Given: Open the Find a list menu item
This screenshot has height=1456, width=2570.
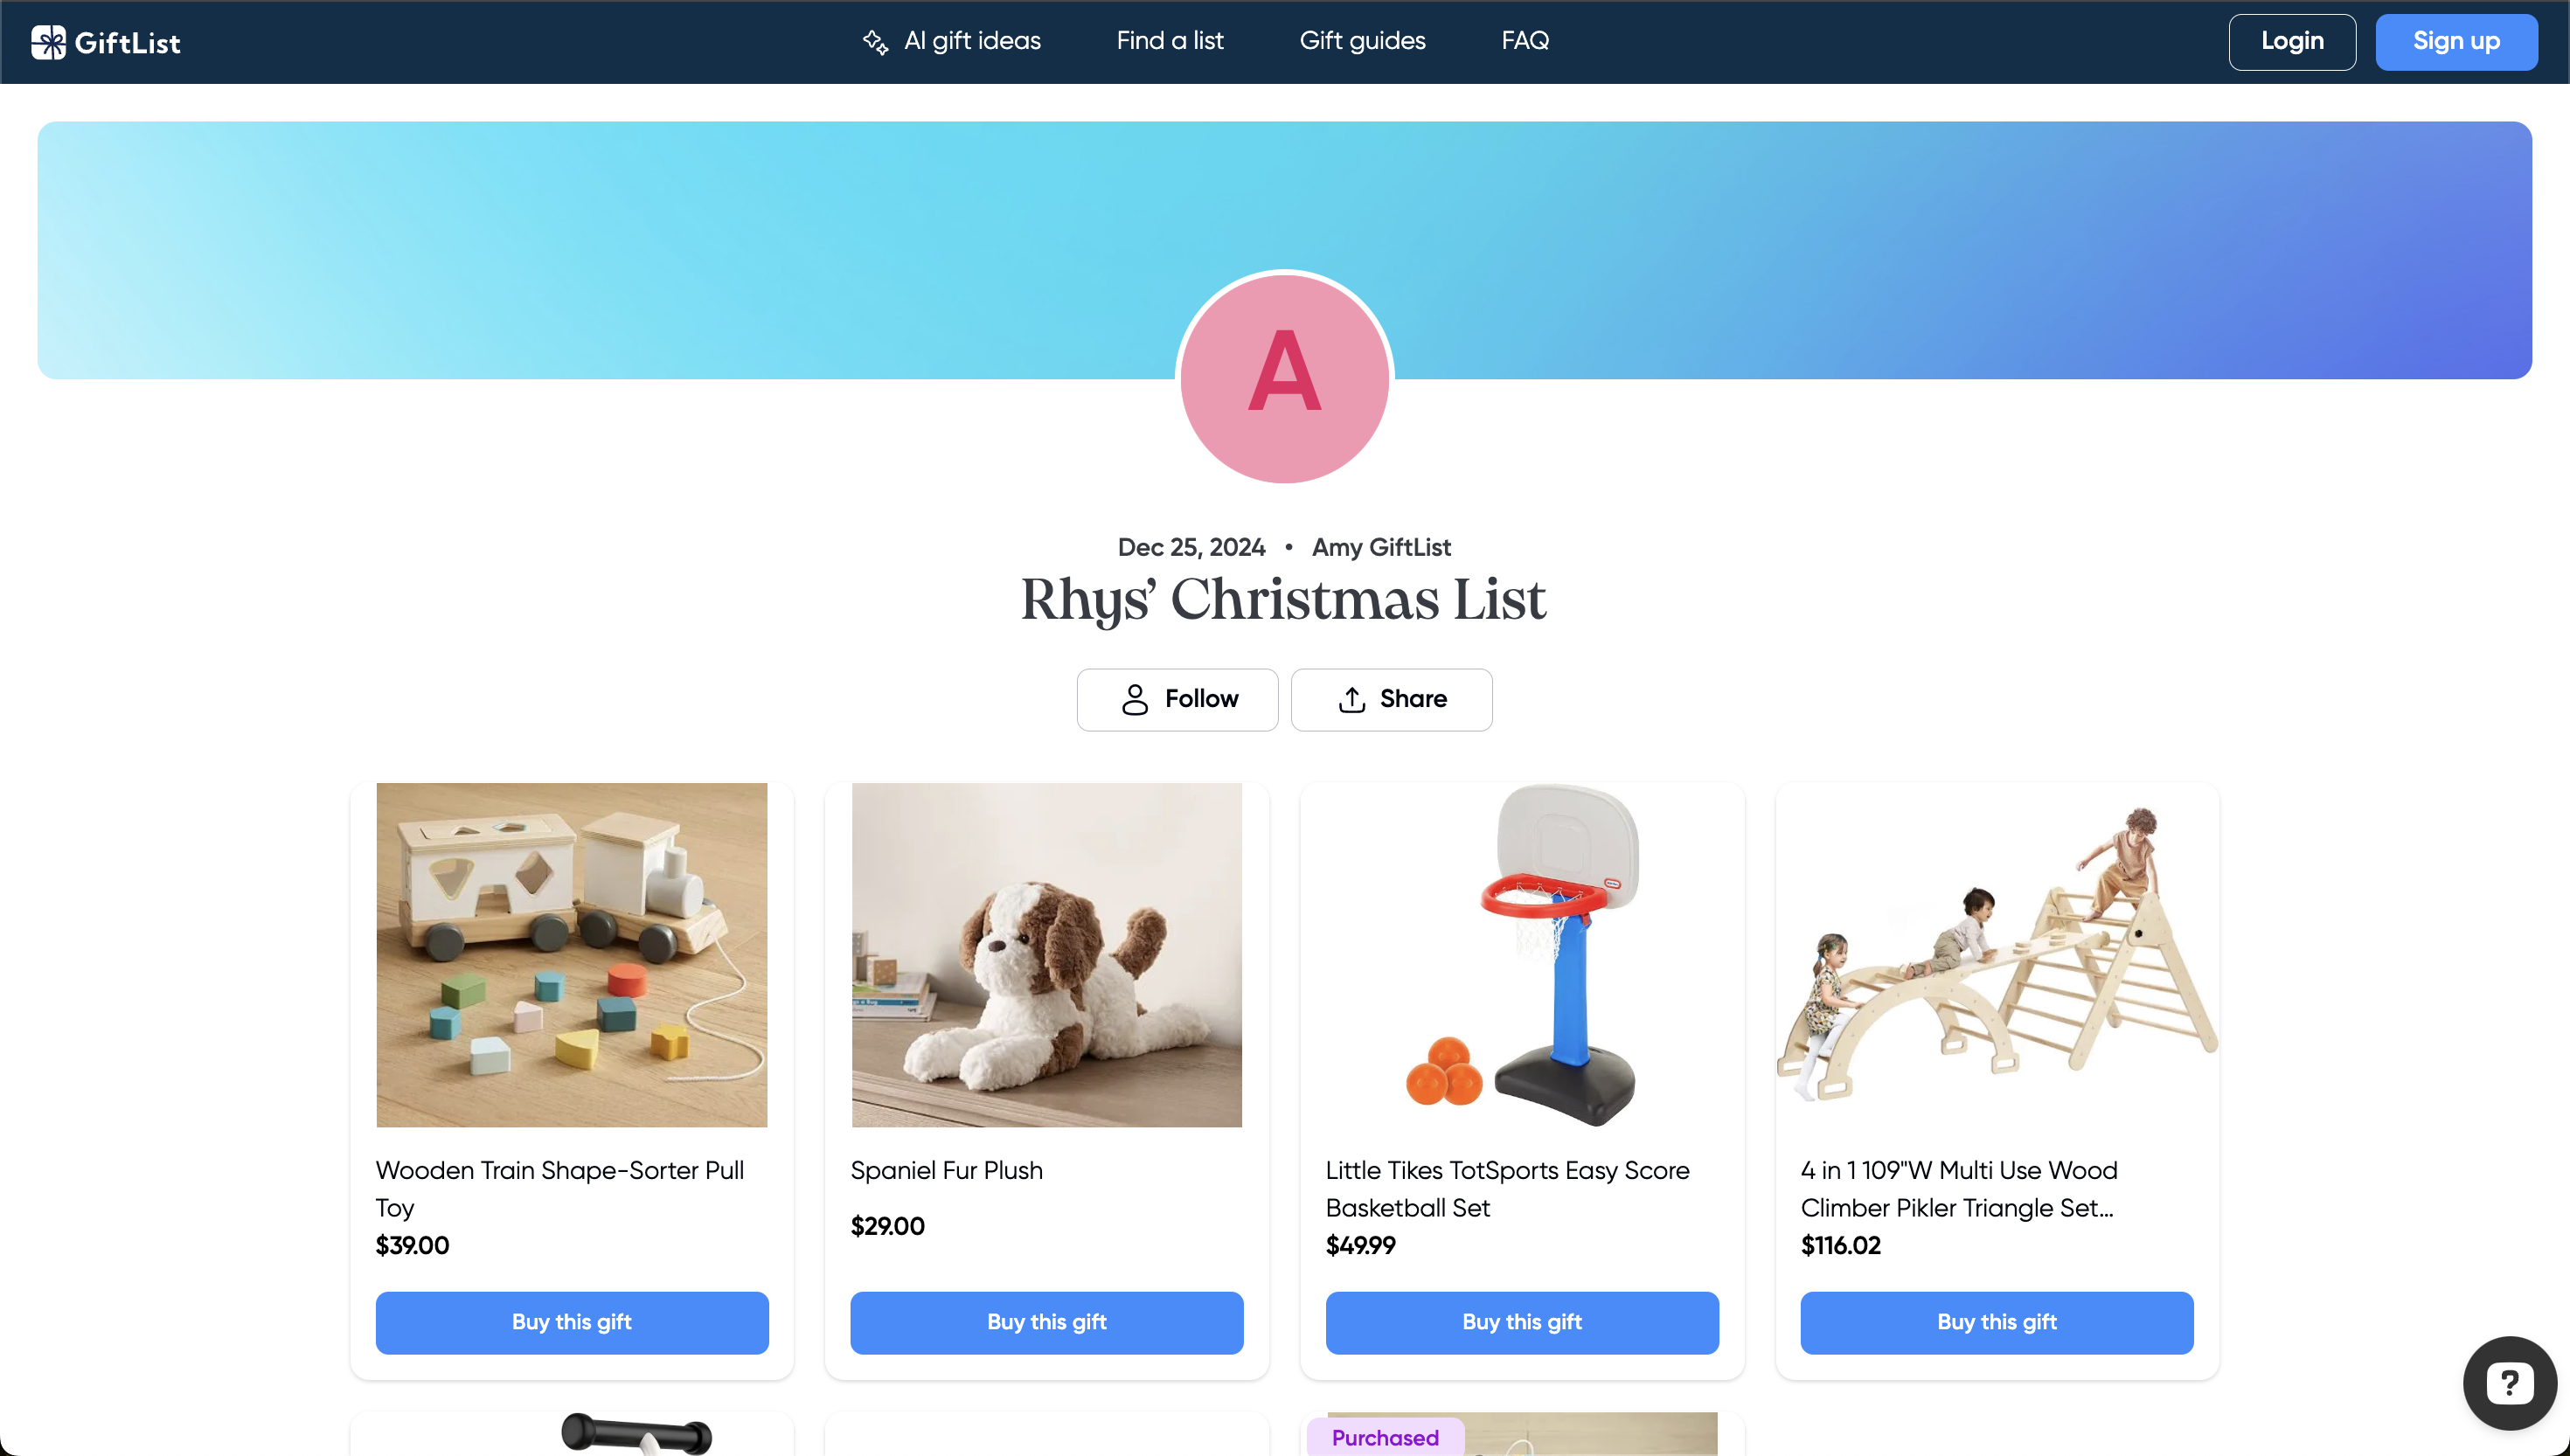Looking at the screenshot, I should tap(1170, 41).
